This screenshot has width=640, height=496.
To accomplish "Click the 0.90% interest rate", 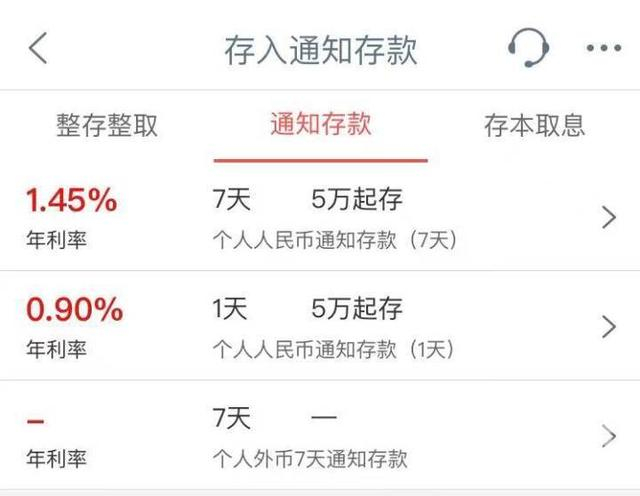I will (x=73, y=310).
